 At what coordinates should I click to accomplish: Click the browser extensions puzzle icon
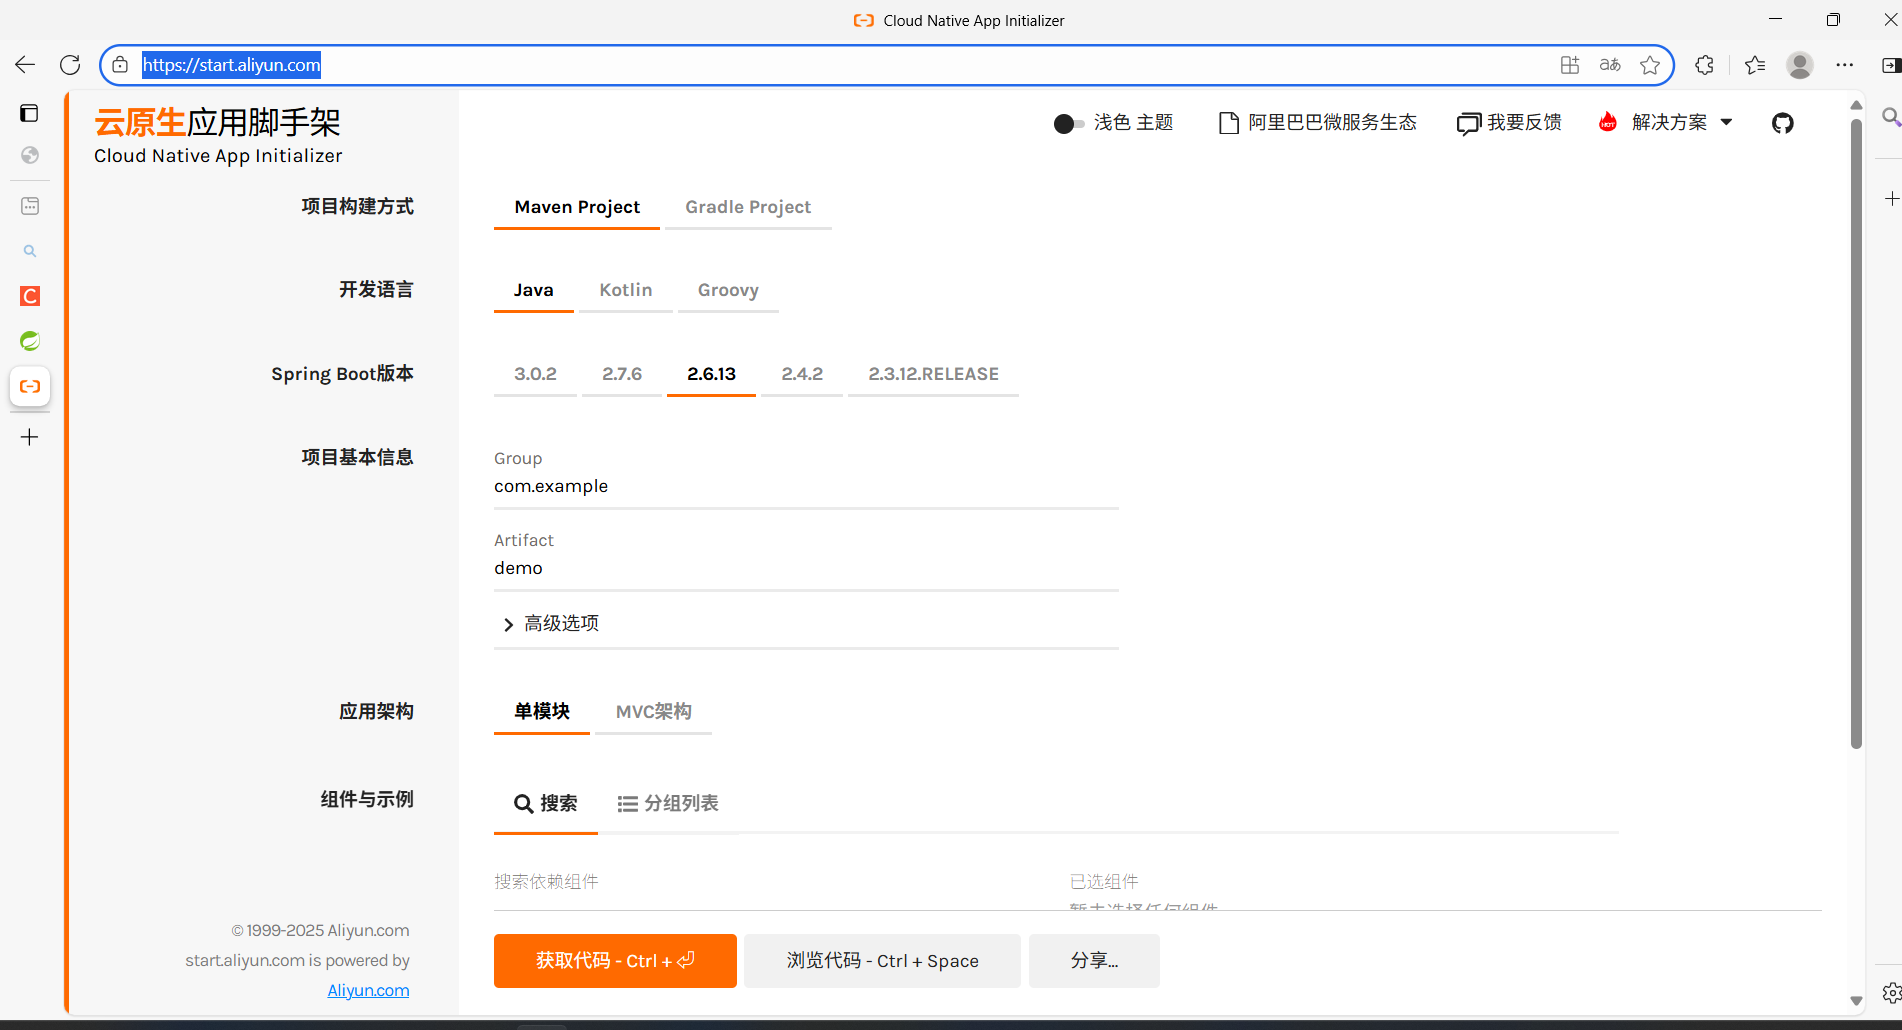point(1703,65)
